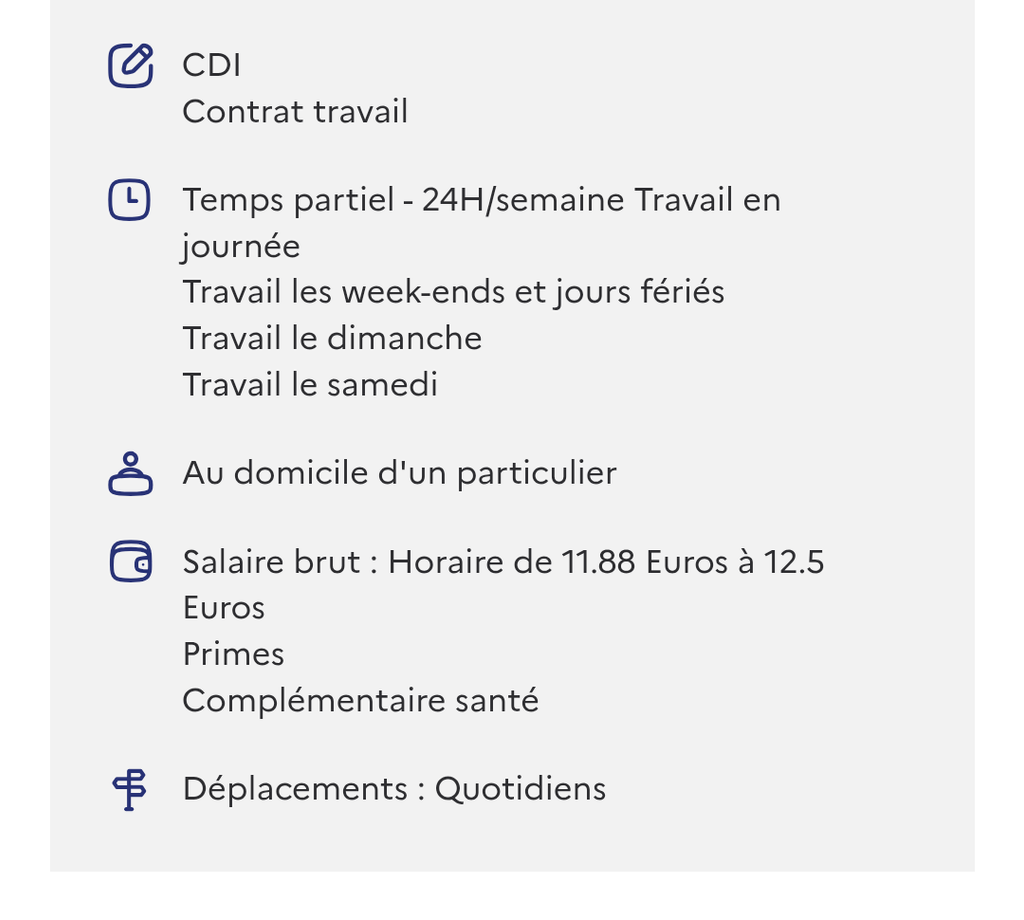Click the wallet salary icon

pos(130,561)
